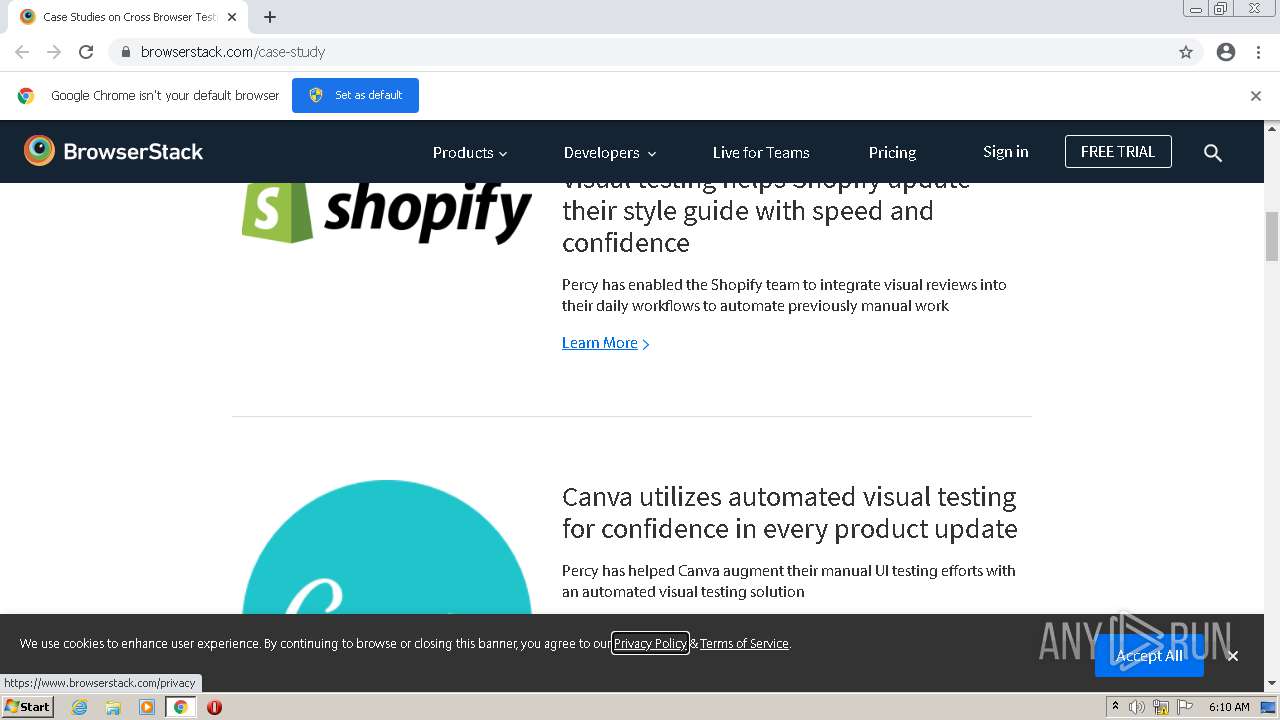The image size is (1280, 720).
Task: Open Windows Media Player from taskbar
Action: coord(147,707)
